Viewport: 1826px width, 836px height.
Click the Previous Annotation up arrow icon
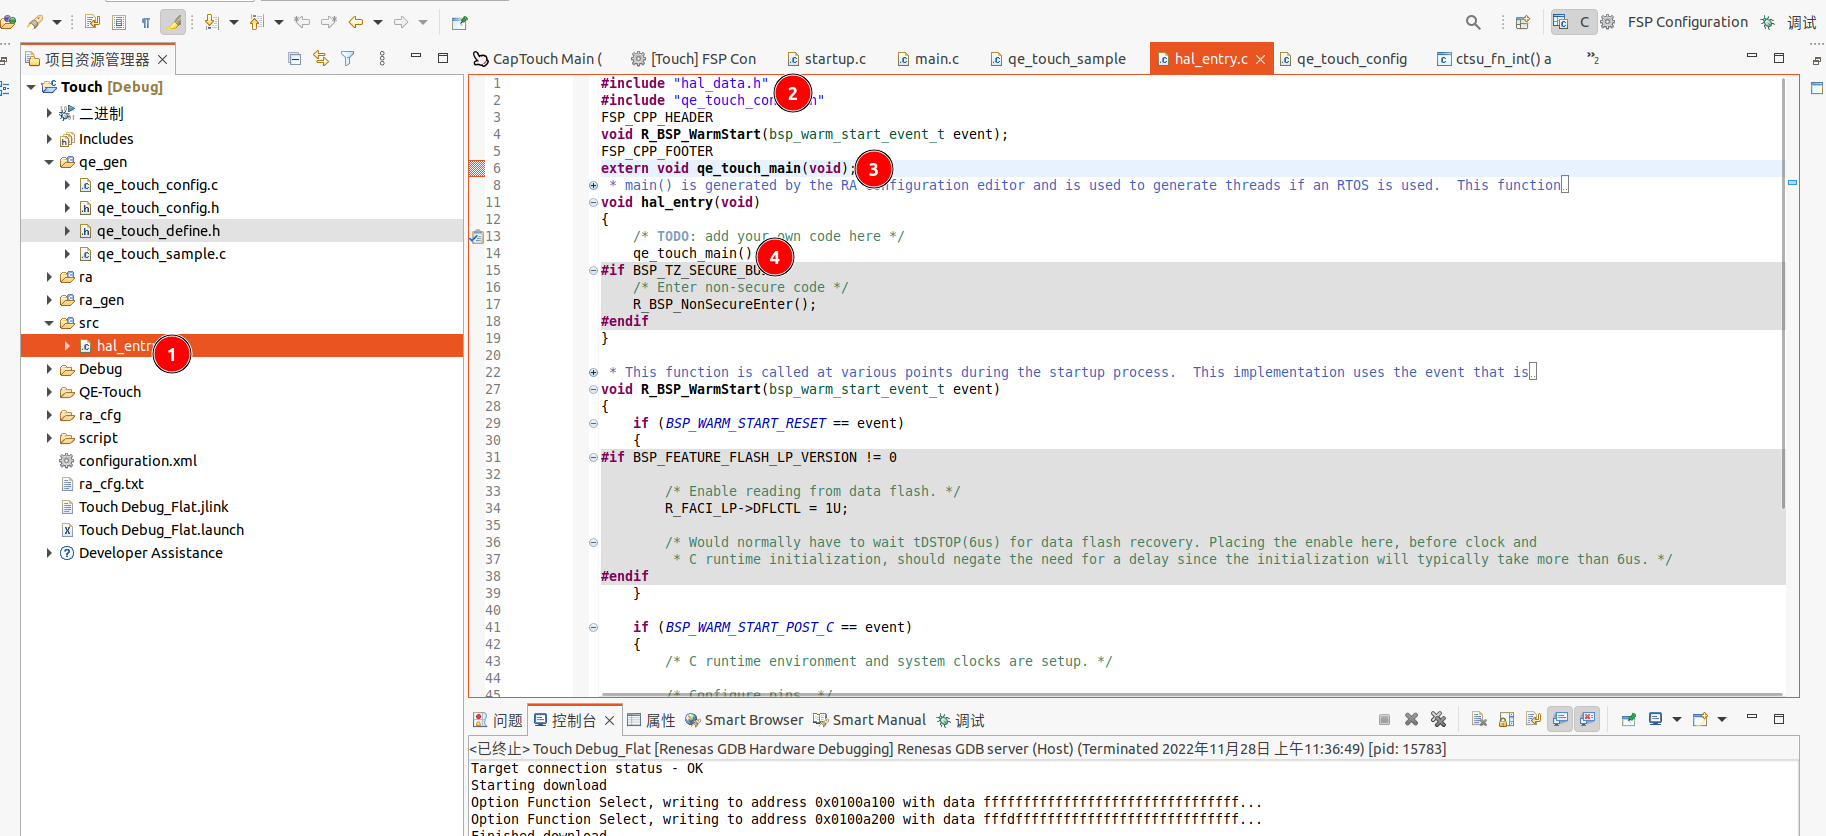coord(256,22)
